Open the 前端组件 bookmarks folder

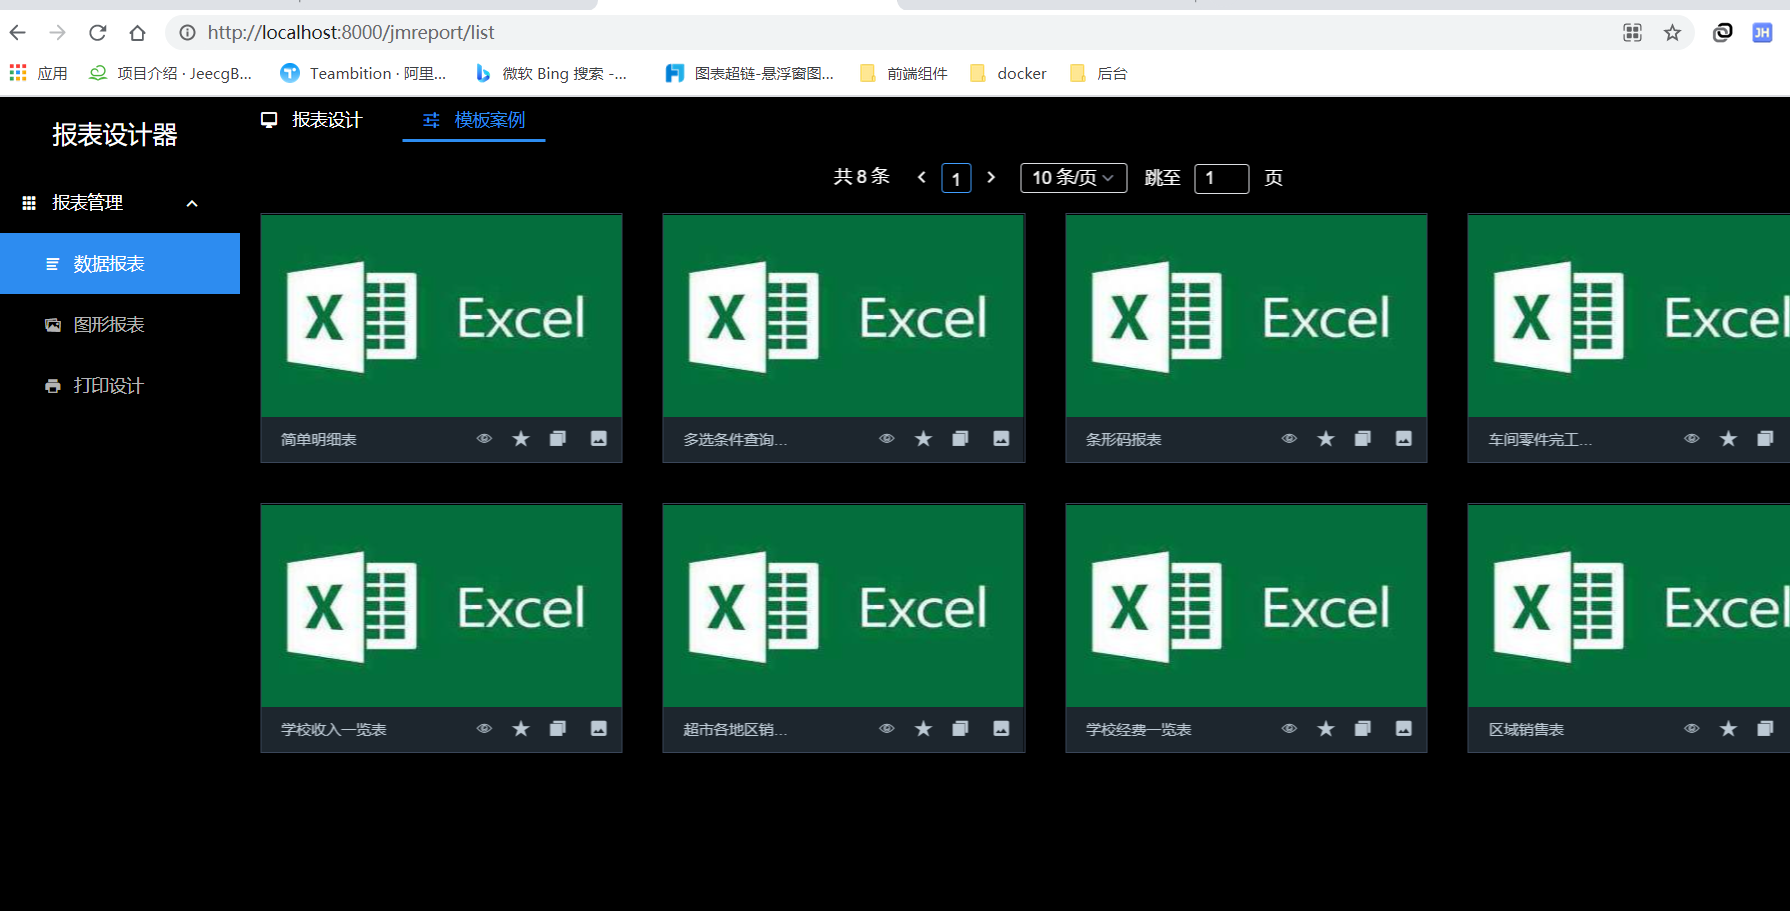903,73
